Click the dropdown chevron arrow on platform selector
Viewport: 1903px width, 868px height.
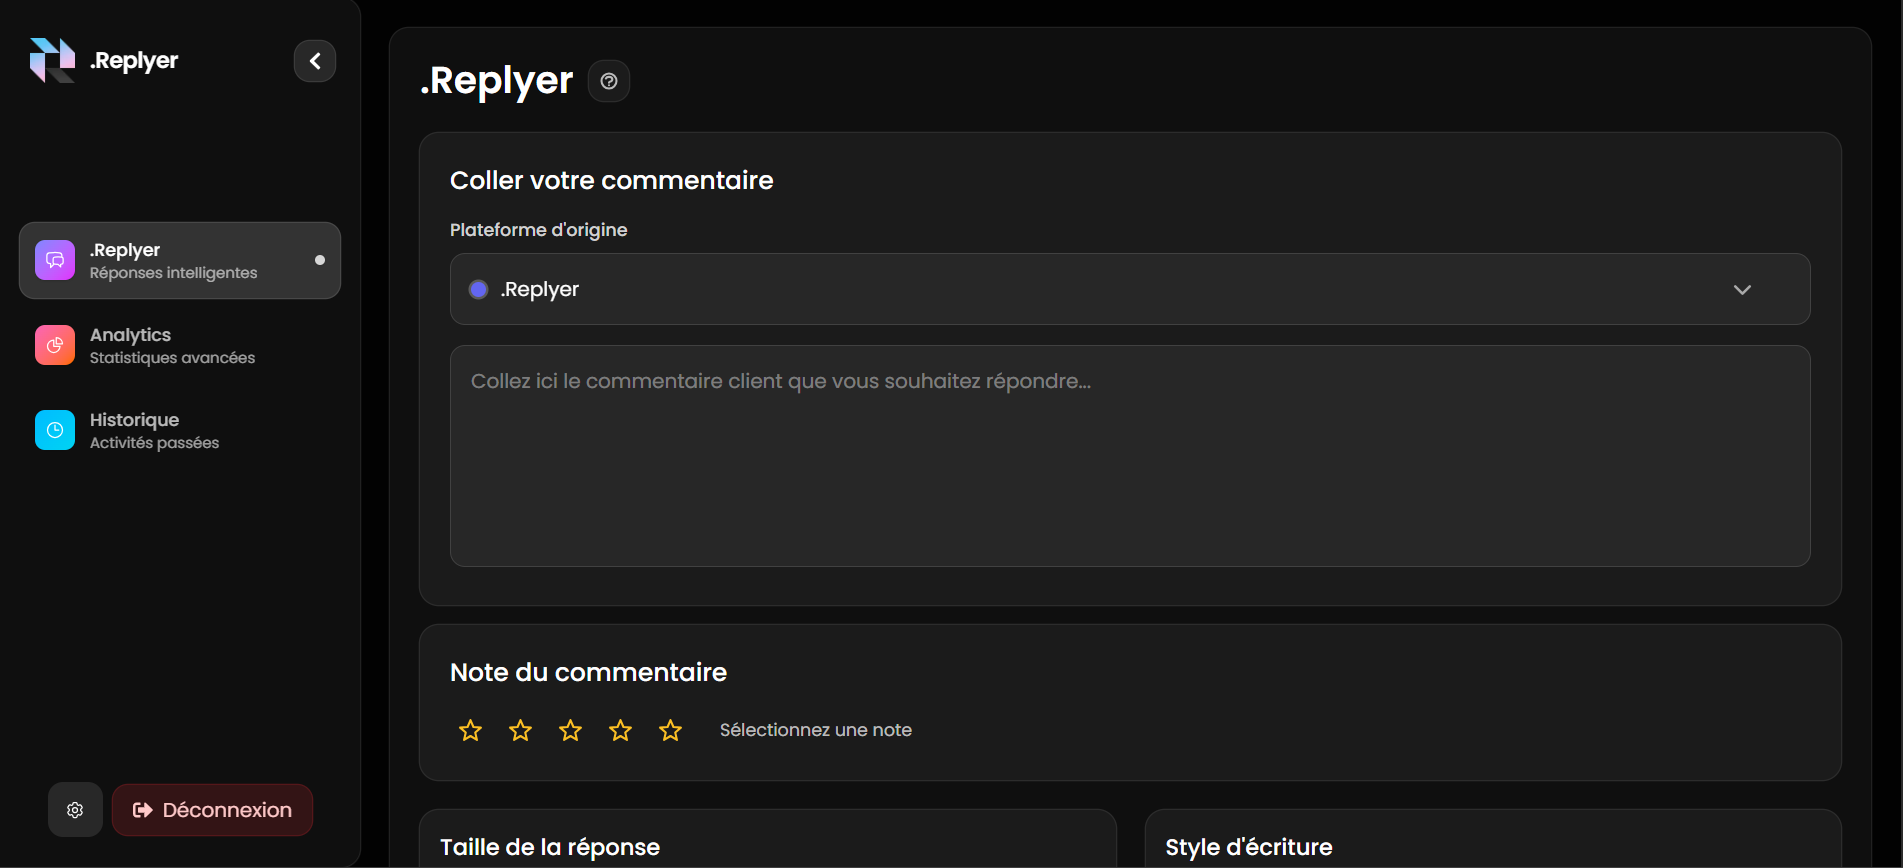(1742, 290)
